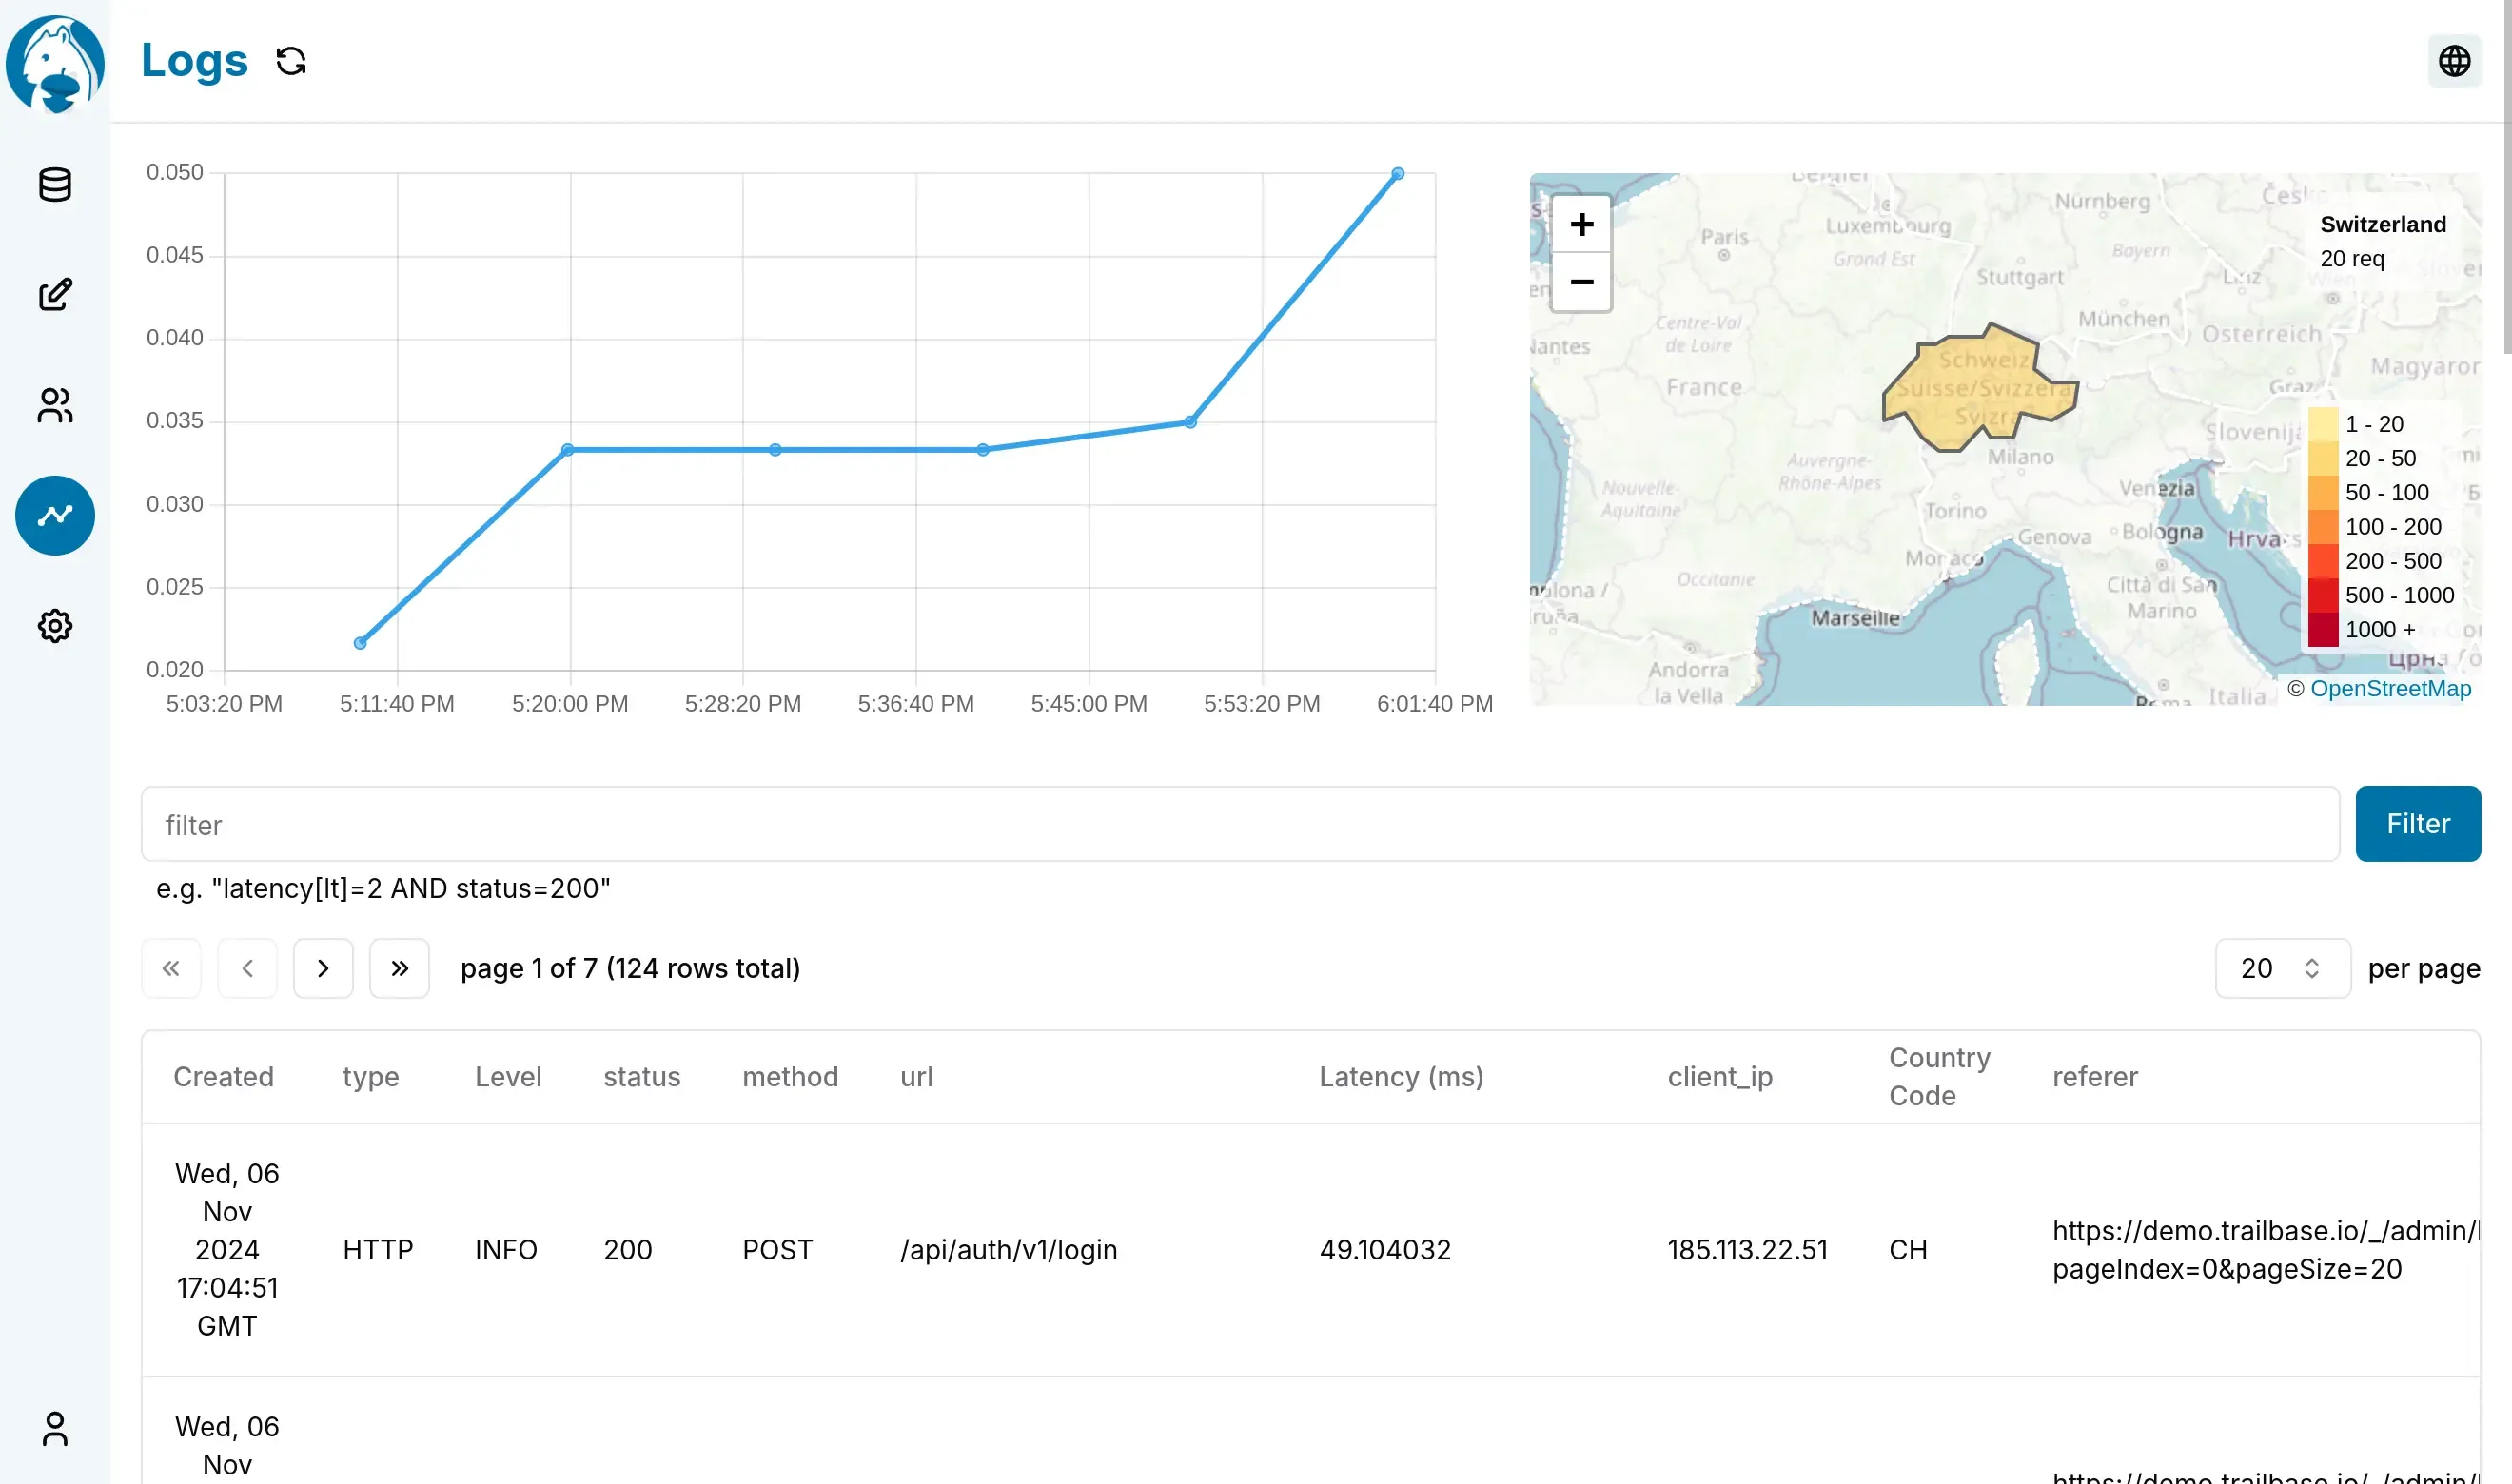
Task: Click the pencil/edit icon in sidebar
Action: [x=53, y=293]
